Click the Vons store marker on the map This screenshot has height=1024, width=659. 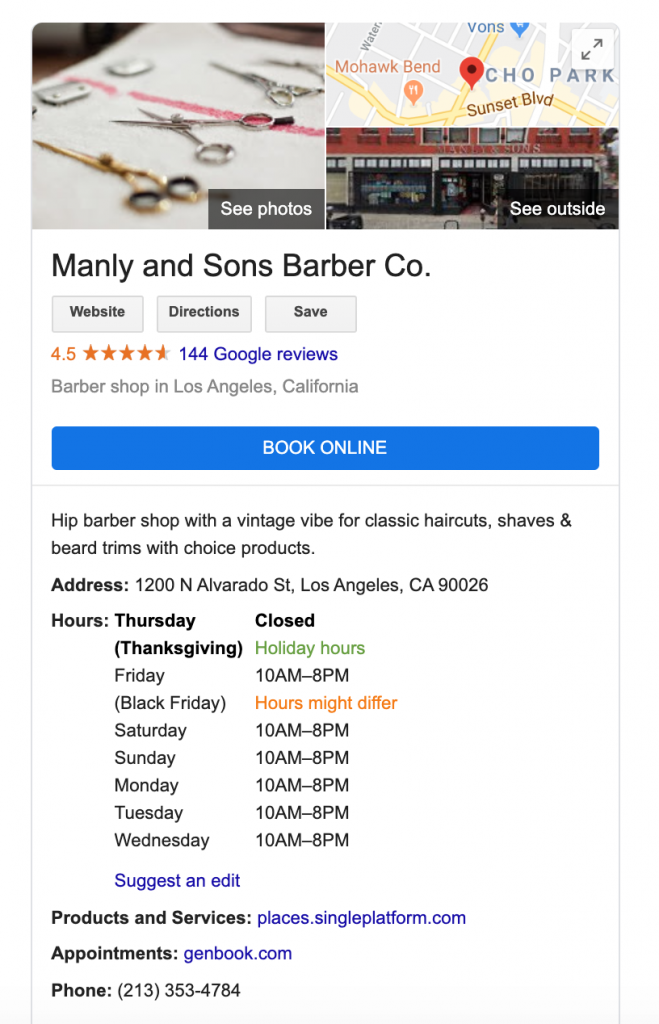pyautogui.click(x=519, y=29)
